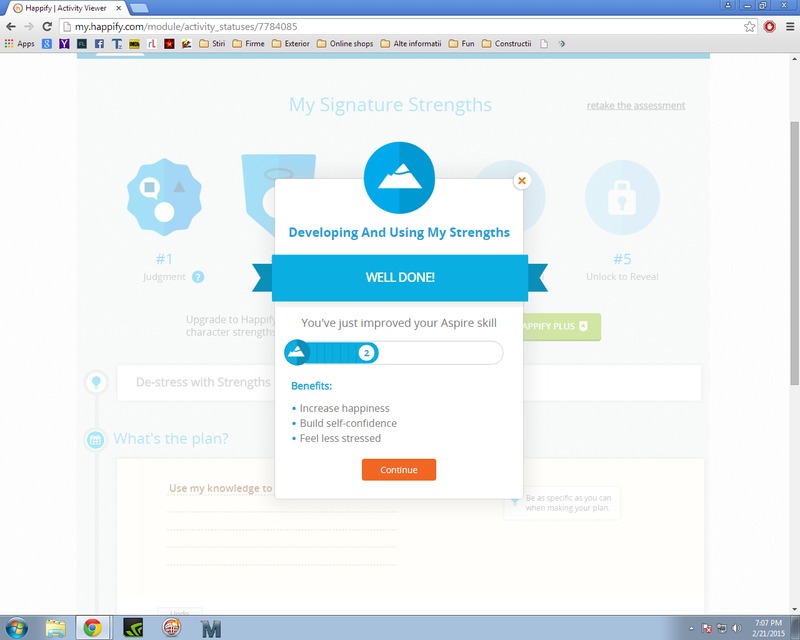Screen dimensions: 800x640
Task: Open the Nvidia app from the taskbar
Action: pyautogui.click(x=133, y=628)
